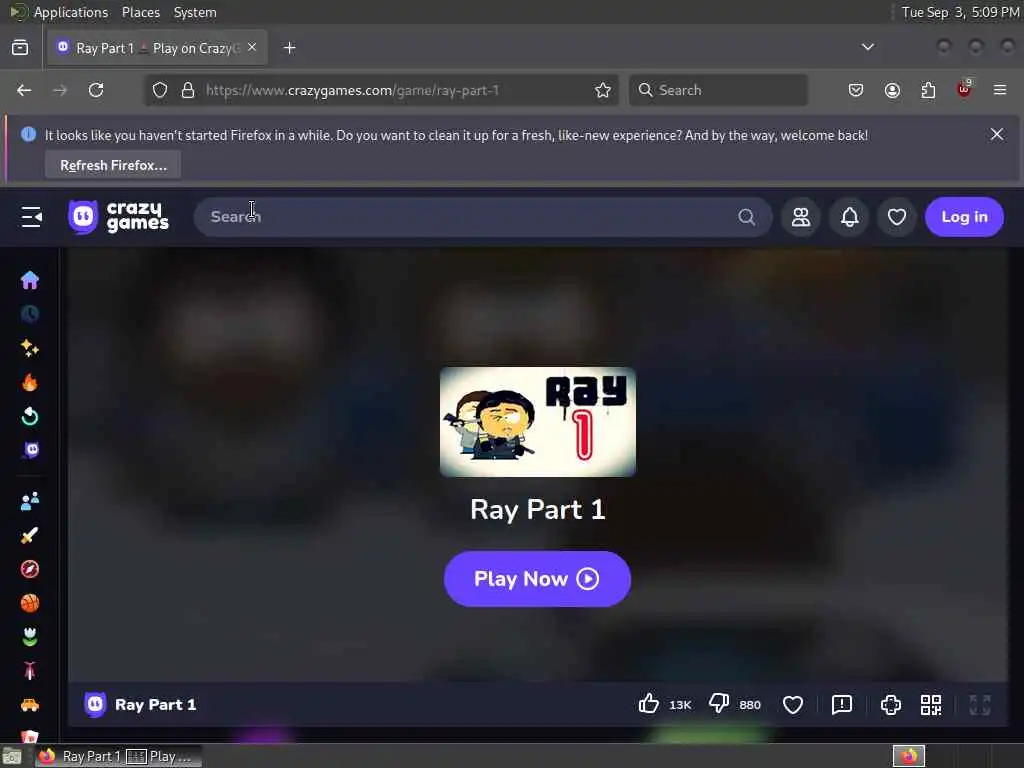Open the green flower category icon in the sidebar
1024x768 pixels.
pyautogui.click(x=29, y=637)
